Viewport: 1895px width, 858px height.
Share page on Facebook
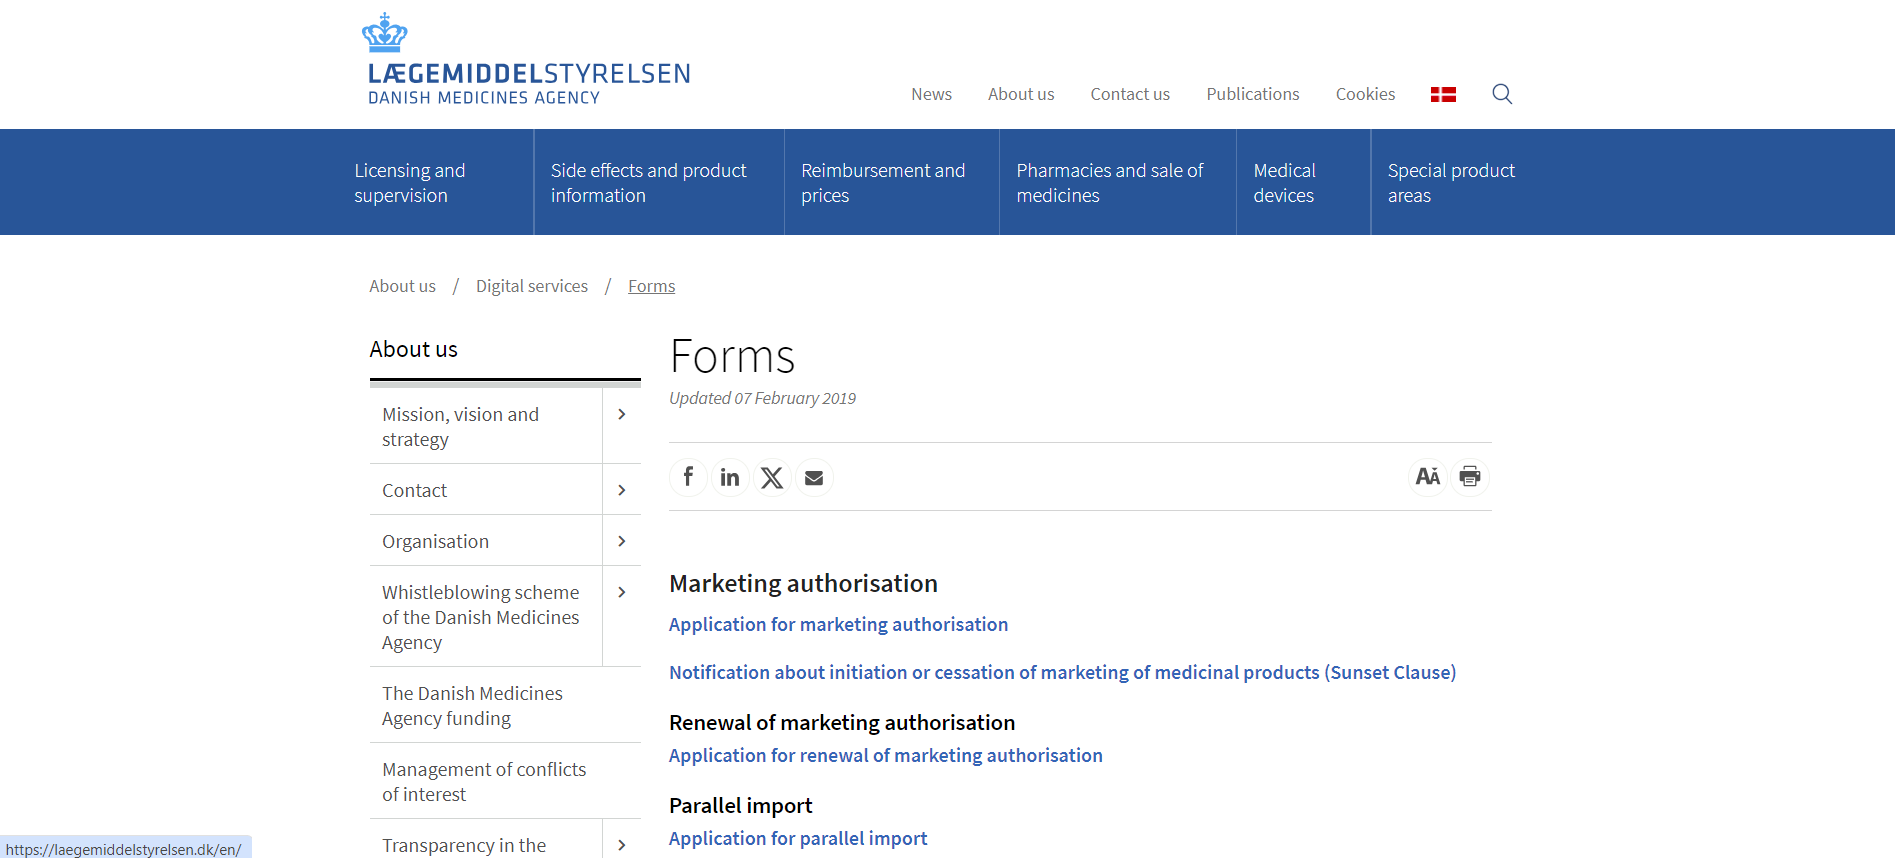click(688, 477)
